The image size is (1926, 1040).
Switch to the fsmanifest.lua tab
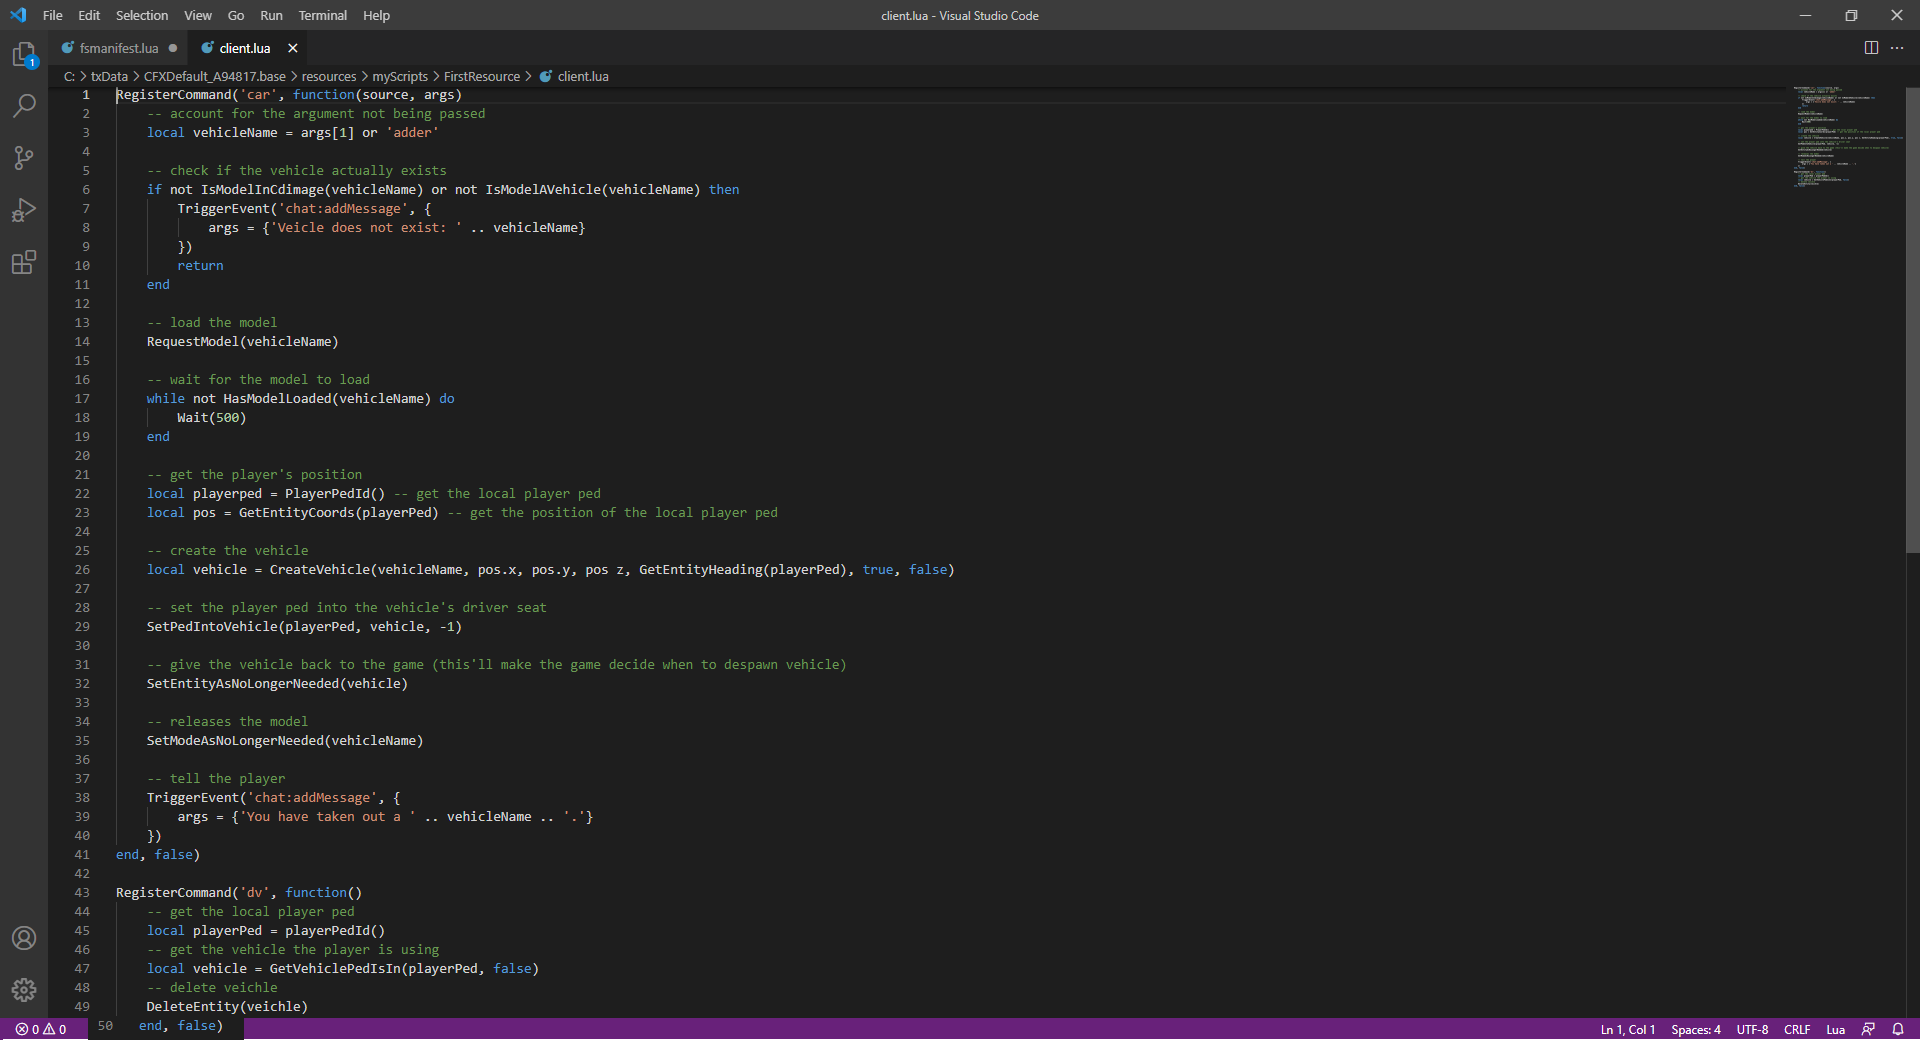point(118,48)
